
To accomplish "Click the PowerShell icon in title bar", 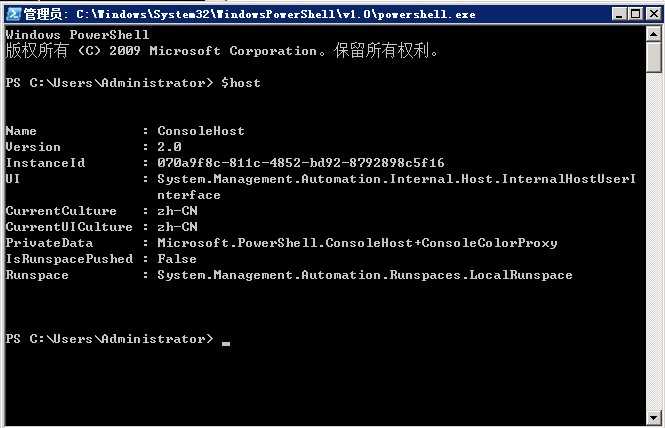I will 14,14.
